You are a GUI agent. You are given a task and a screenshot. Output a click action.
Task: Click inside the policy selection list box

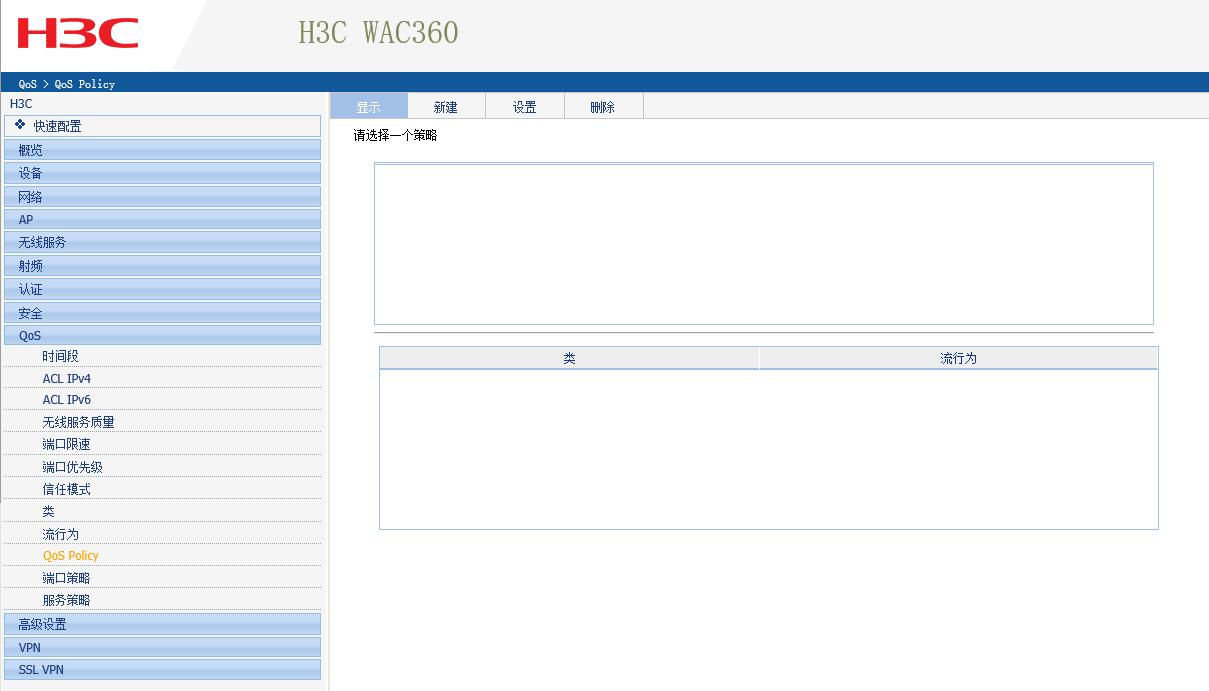tap(764, 244)
